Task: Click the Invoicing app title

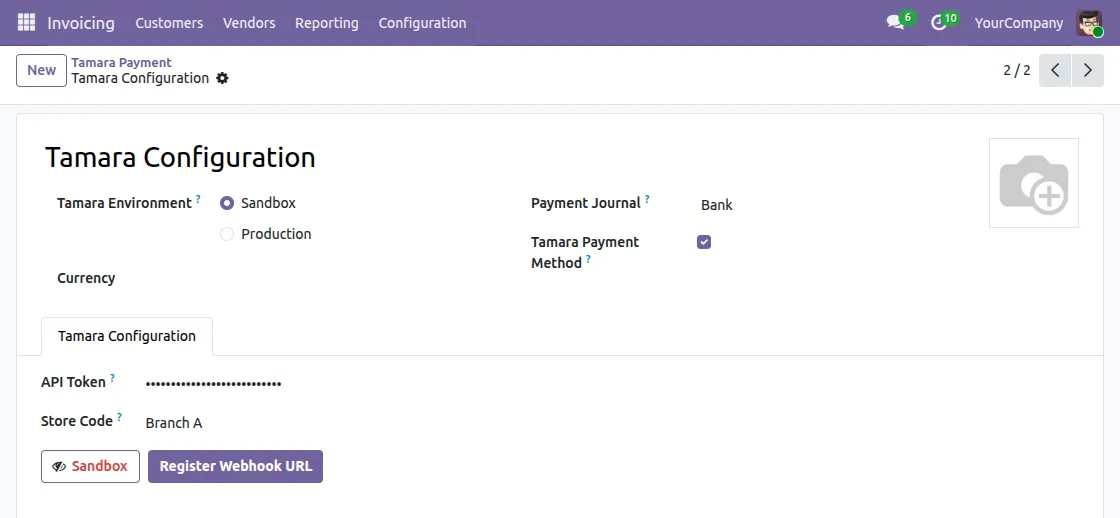Action: point(81,23)
